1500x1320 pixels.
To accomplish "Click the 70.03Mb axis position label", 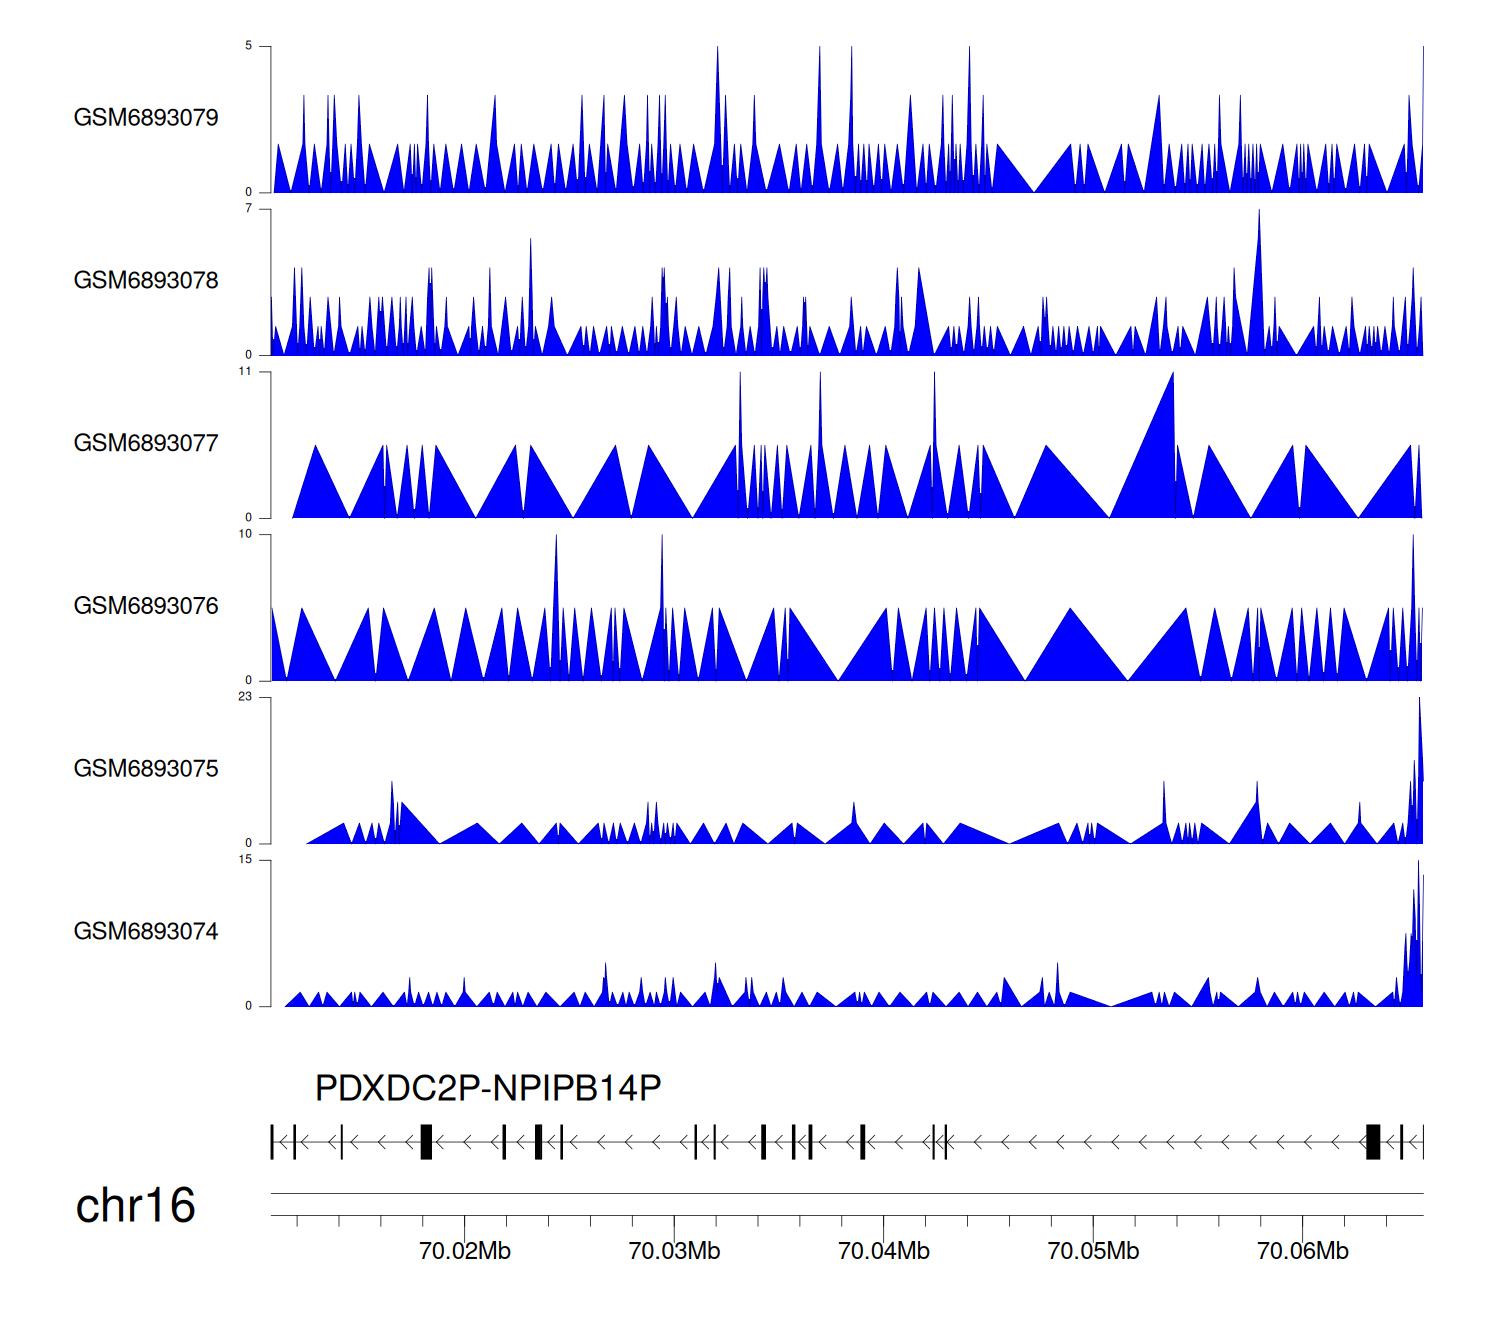I will click(x=674, y=1252).
